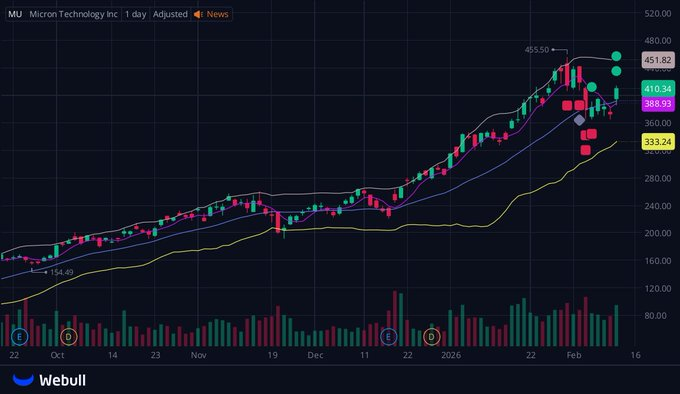Open the earnings E marker near September 22
Viewport: 680px width, 394px height.
pyautogui.click(x=20, y=336)
